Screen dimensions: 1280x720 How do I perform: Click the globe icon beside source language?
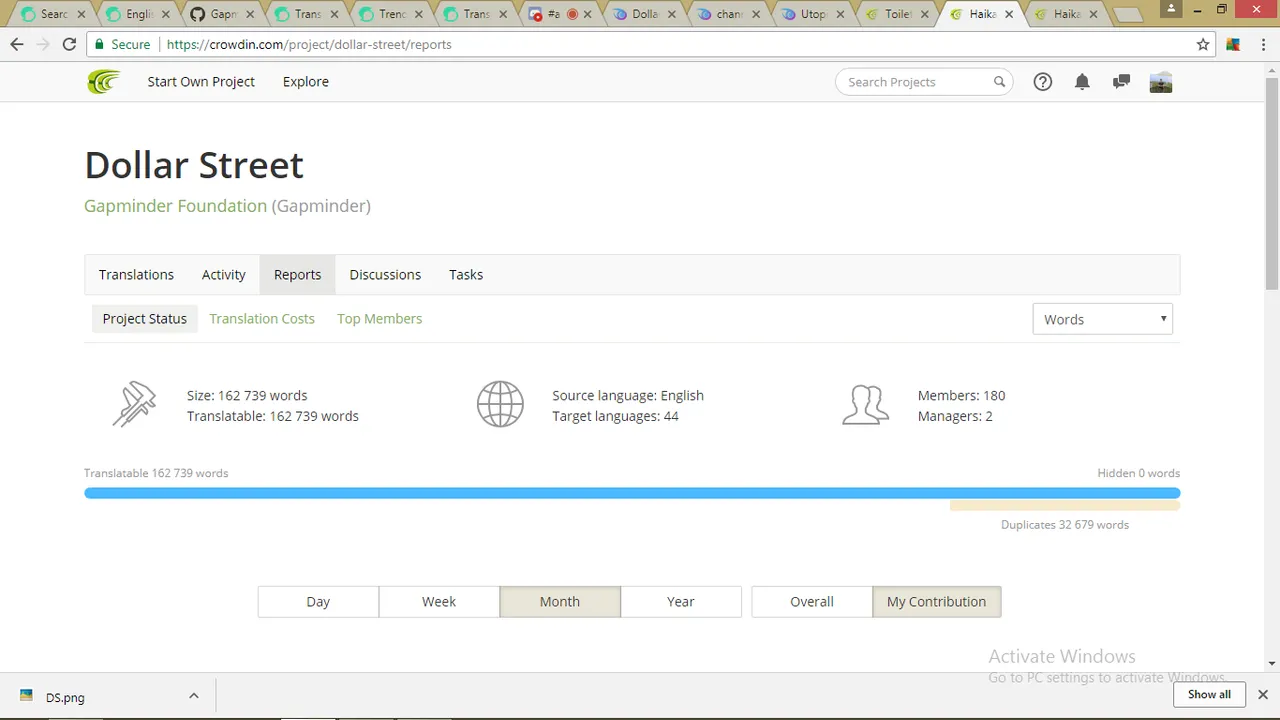click(500, 405)
